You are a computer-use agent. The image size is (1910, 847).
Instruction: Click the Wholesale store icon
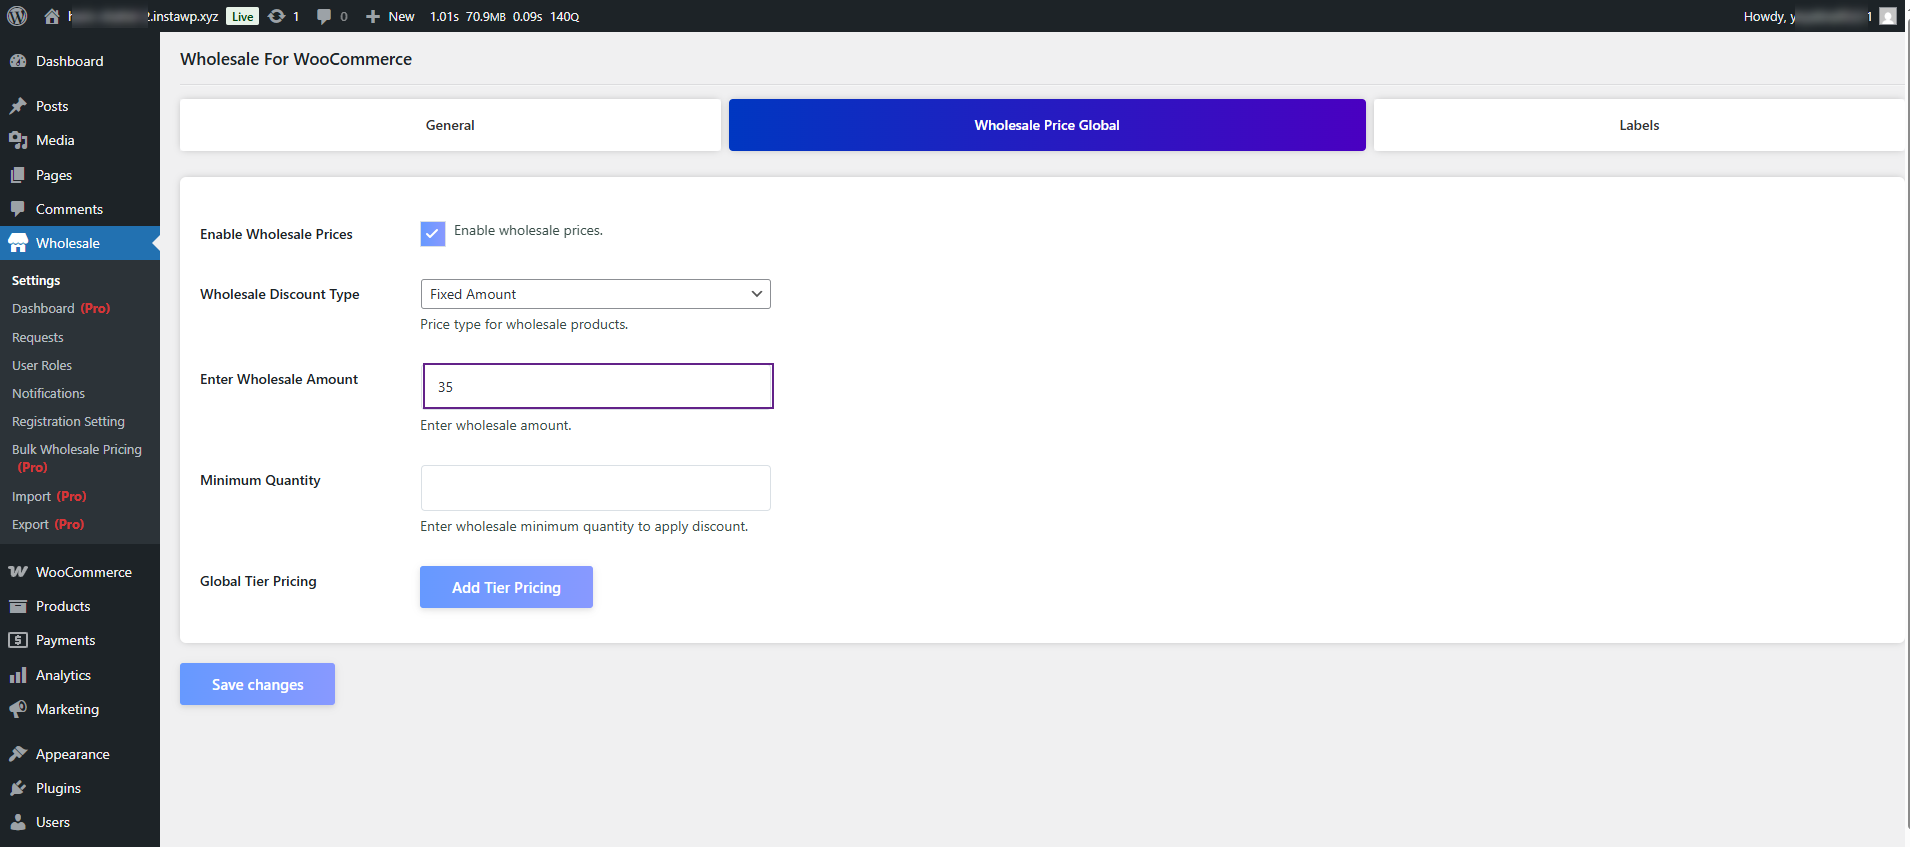pyautogui.click(x=18, y=243)
